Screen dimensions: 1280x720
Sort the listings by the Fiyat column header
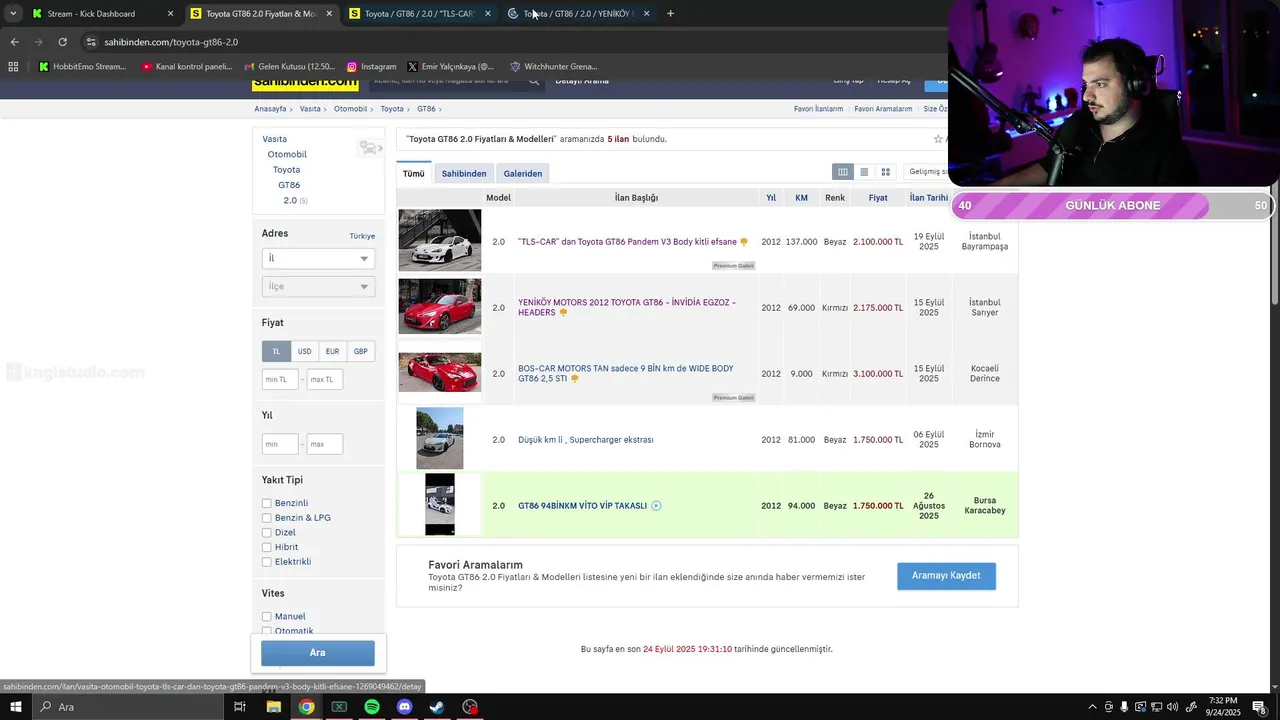878,198
